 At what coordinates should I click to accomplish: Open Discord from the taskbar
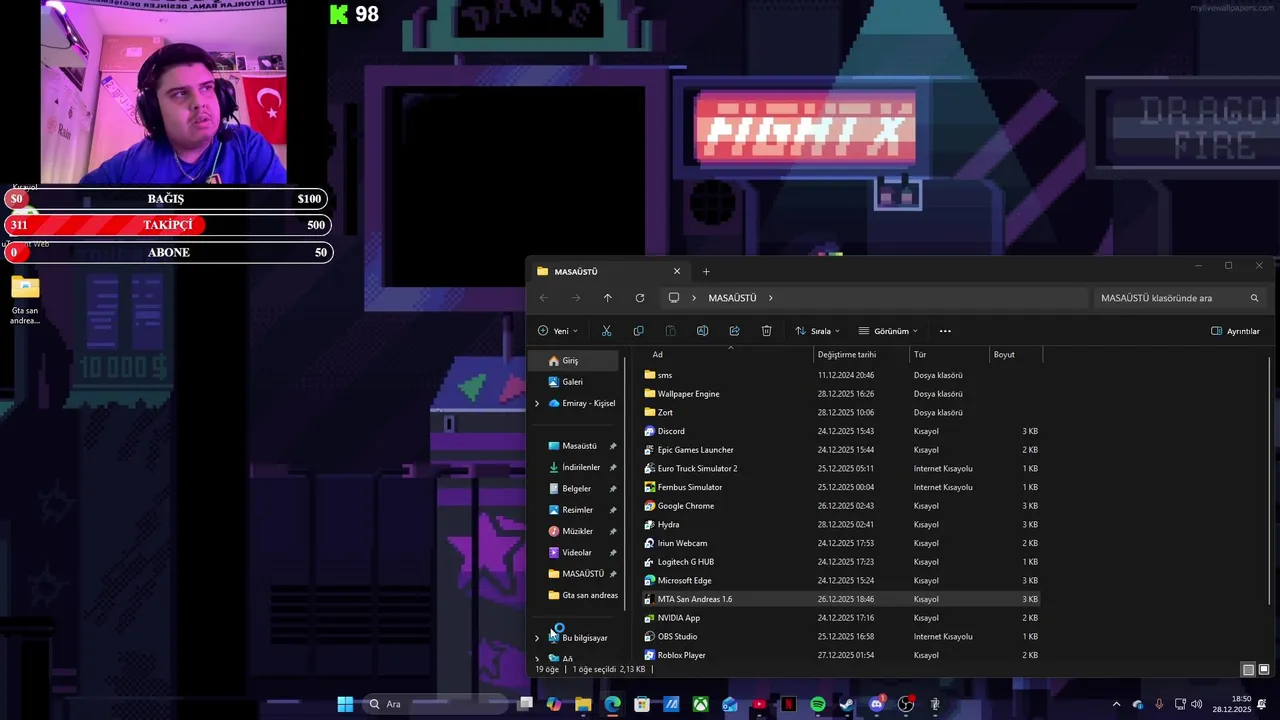pos(877,704)
